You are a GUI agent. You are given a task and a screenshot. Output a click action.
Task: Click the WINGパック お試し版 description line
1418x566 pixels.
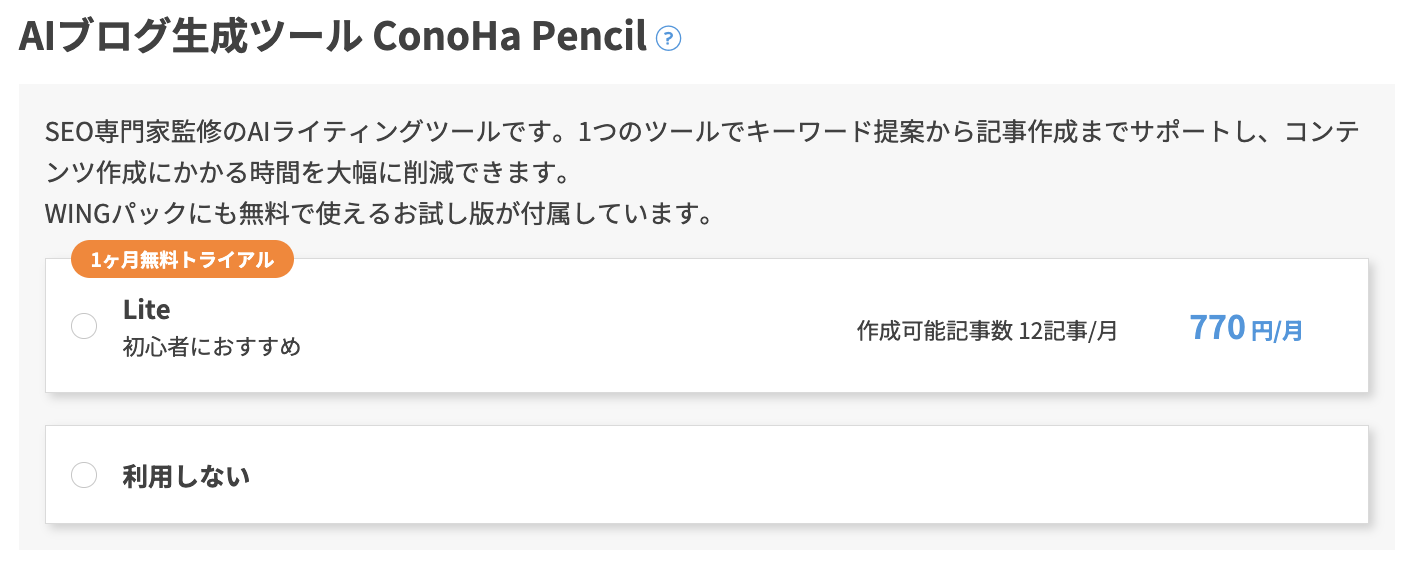[x=378, y=214]
